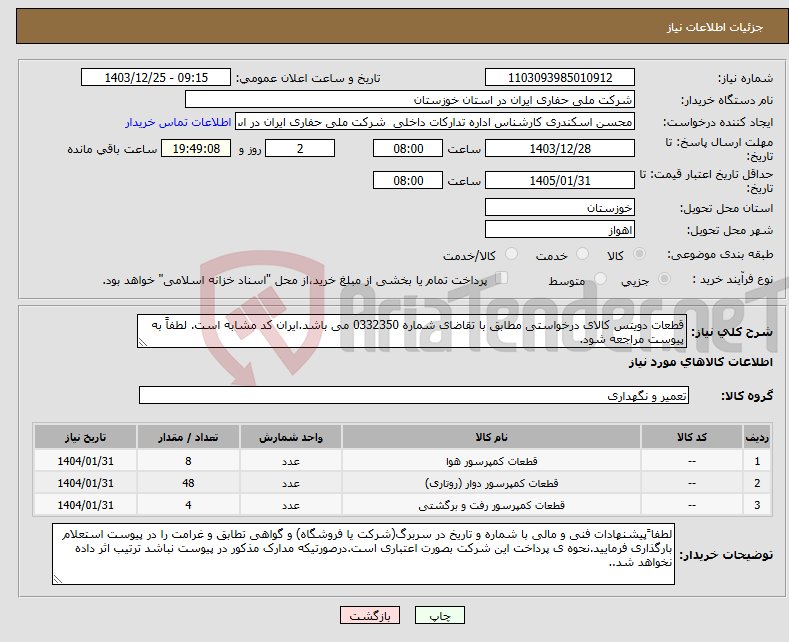Click the need number field 1103093985010912

(560, 77)
